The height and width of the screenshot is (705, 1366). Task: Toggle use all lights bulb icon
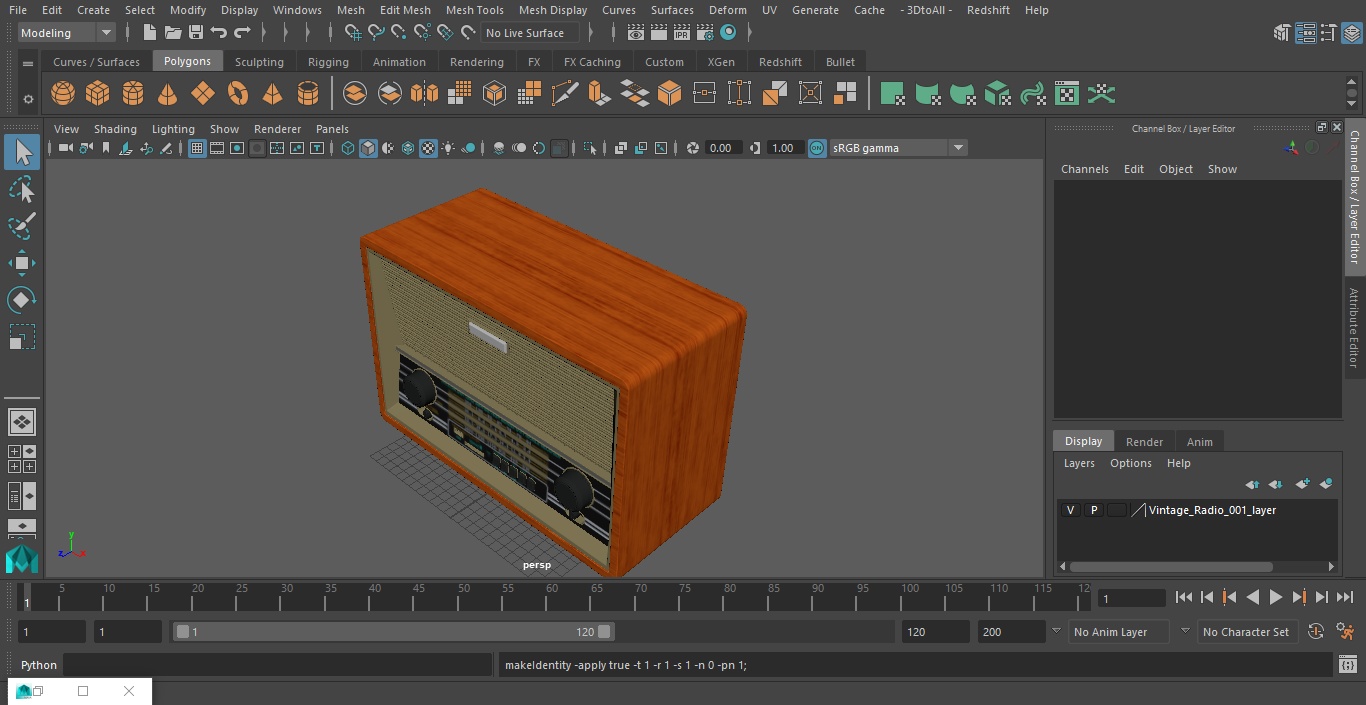[x=448, y=148]
